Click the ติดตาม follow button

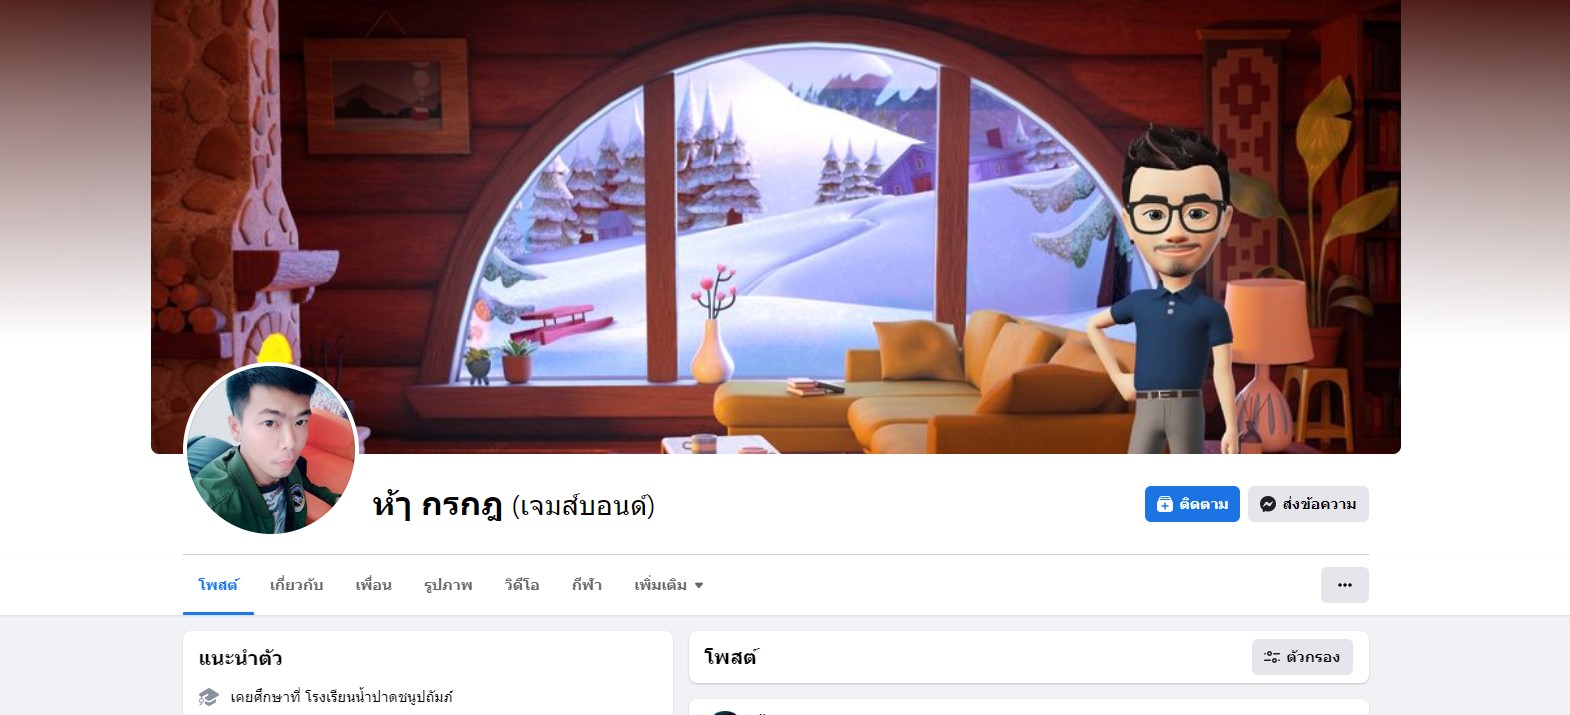tap(1192, 504)
